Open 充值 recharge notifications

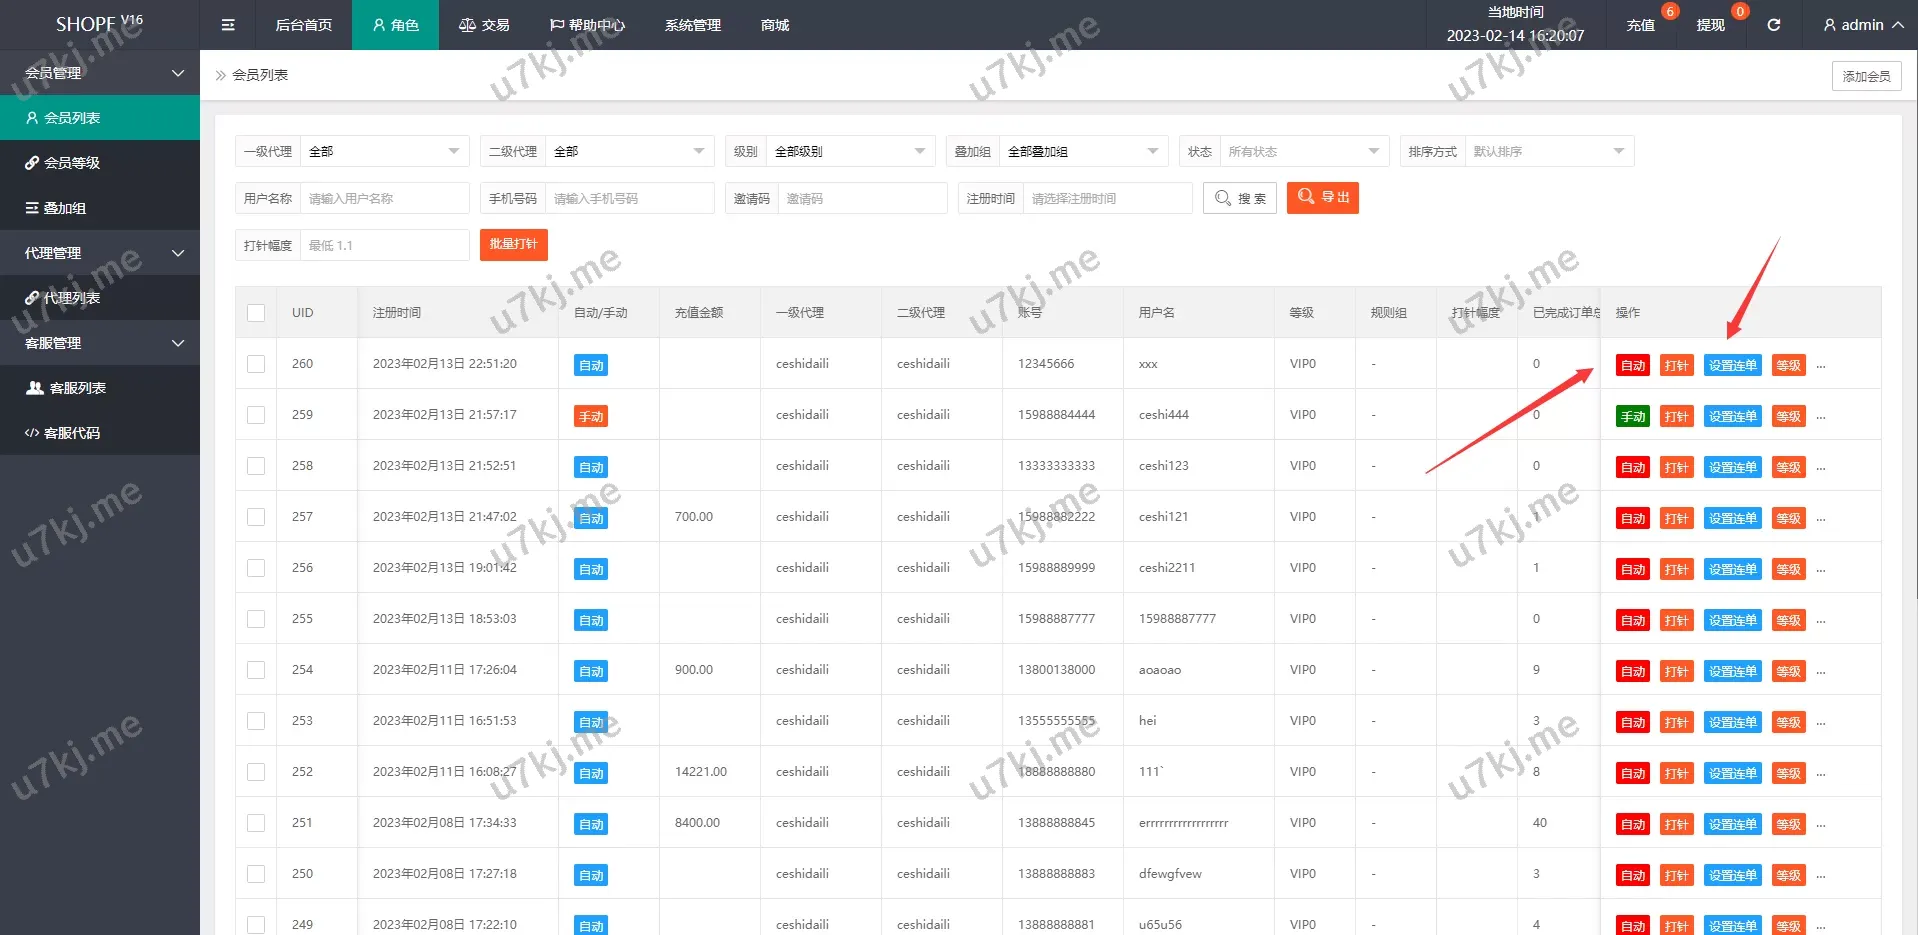point(1640,25)
